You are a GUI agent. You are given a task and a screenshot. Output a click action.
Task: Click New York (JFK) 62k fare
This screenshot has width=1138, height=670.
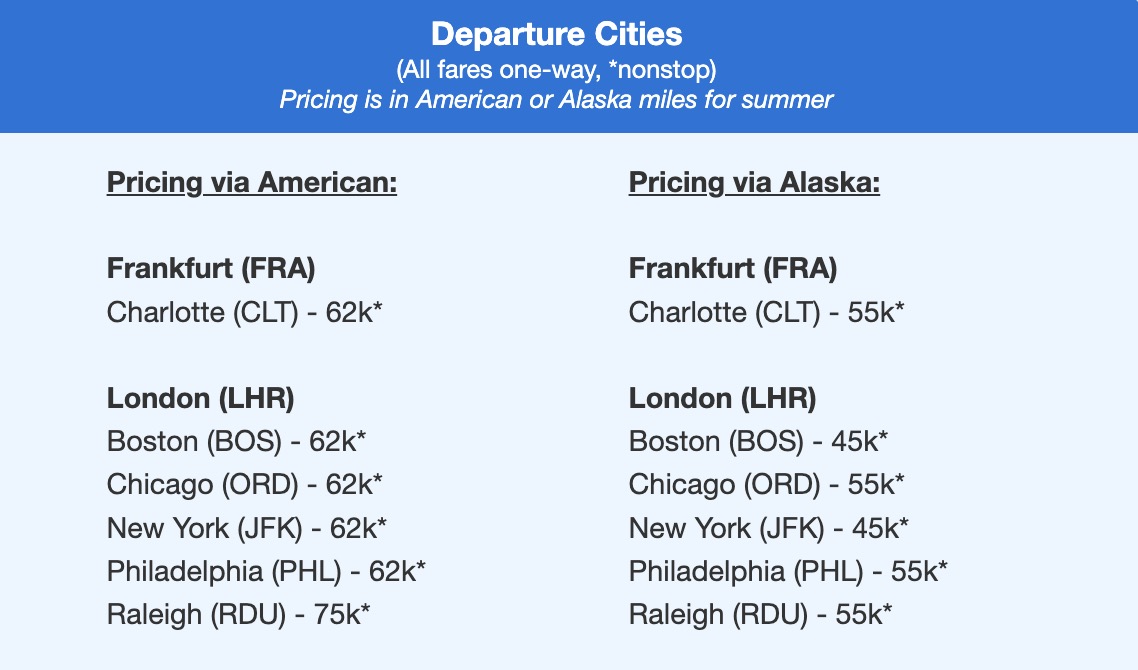(247, 528)
